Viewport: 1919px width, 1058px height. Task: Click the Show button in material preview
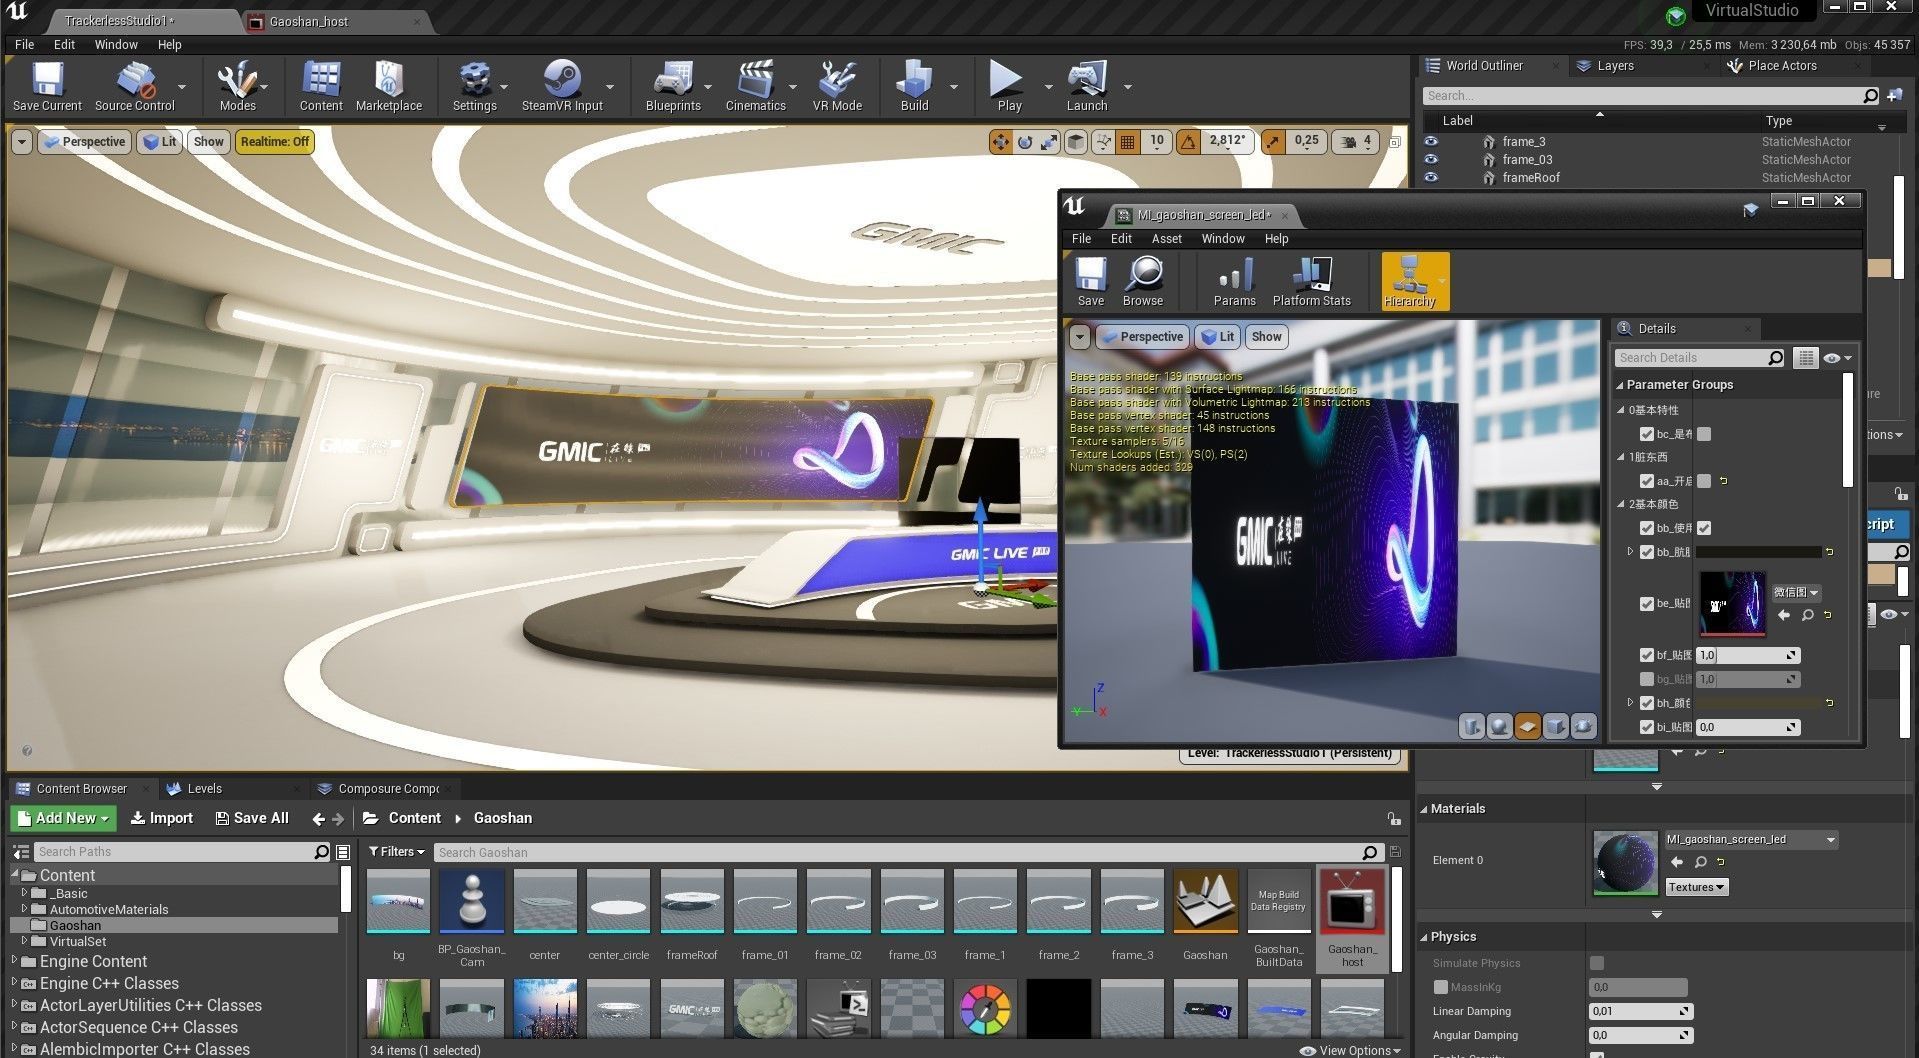(x=1266, y=337)
